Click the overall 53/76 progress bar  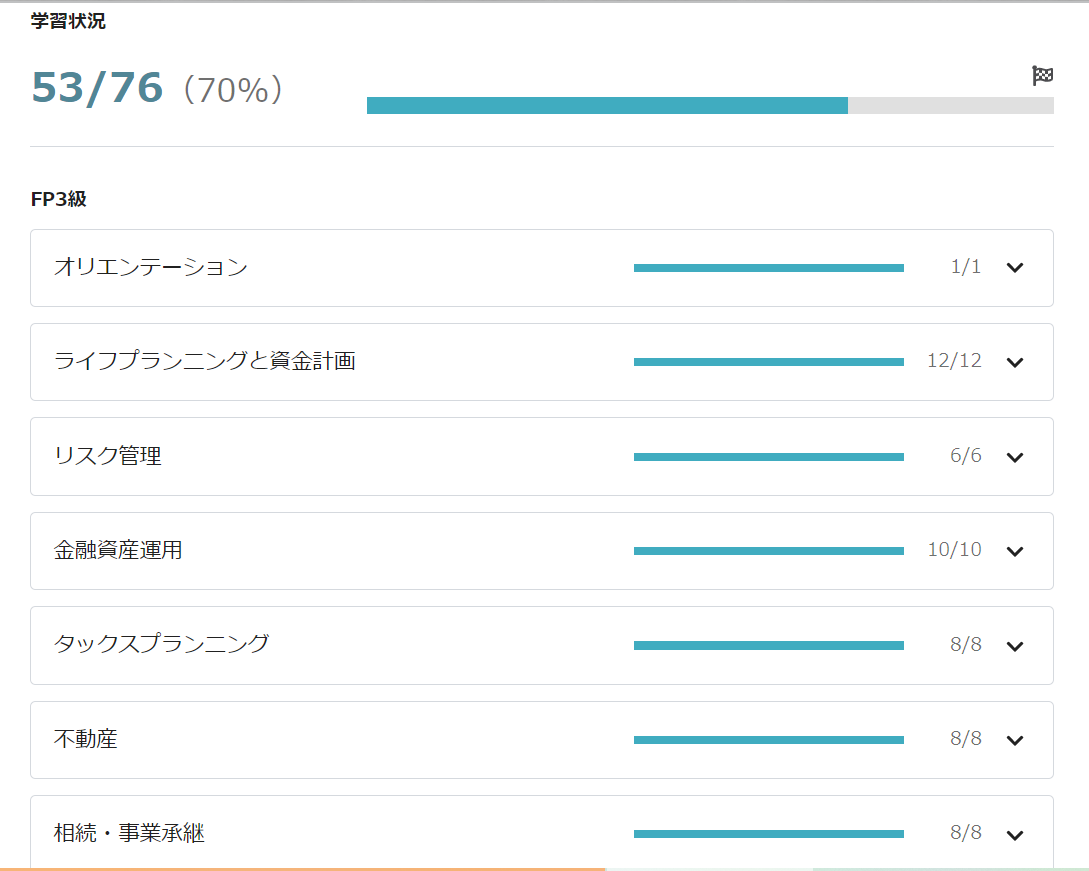tap(710, 105)
